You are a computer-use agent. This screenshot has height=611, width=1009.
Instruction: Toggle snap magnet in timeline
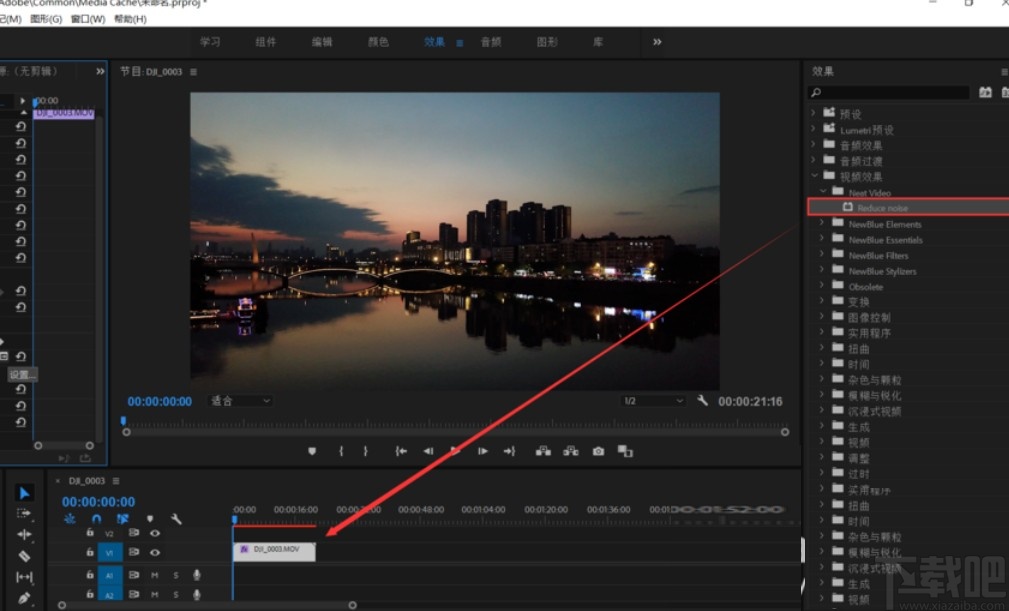click(x=96, y=519)
